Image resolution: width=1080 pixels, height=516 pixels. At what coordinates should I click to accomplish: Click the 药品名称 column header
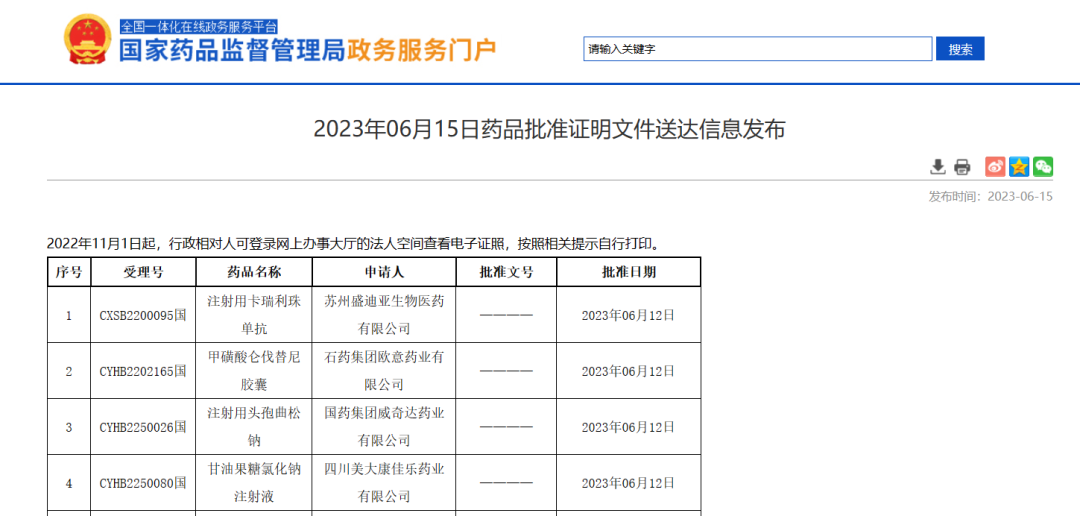(254, 272)
